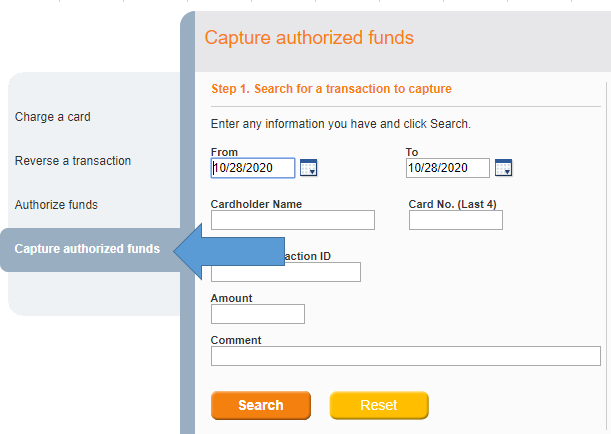Click the wide Comment text field
This screenshot has width=611, height=434.
coord(405,356)
